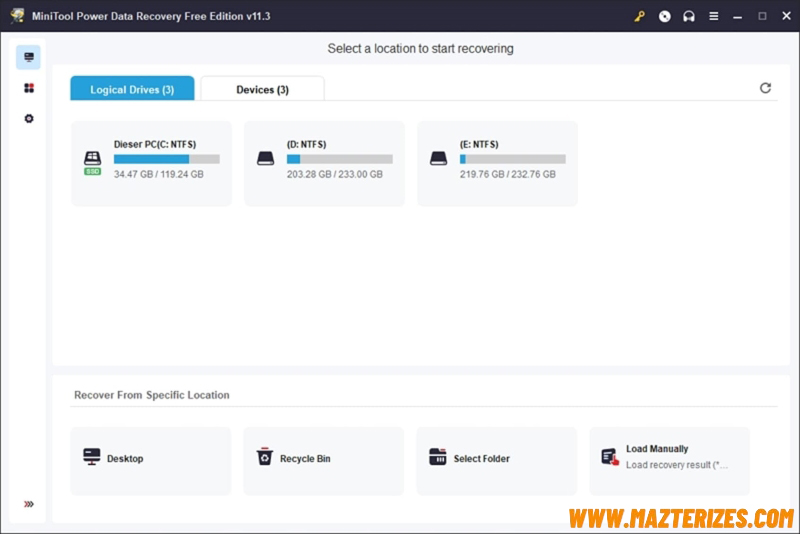Viewport: 800px width, 534px height.
Task: Click the D: drive usage bar
Action: coord(339,159)
